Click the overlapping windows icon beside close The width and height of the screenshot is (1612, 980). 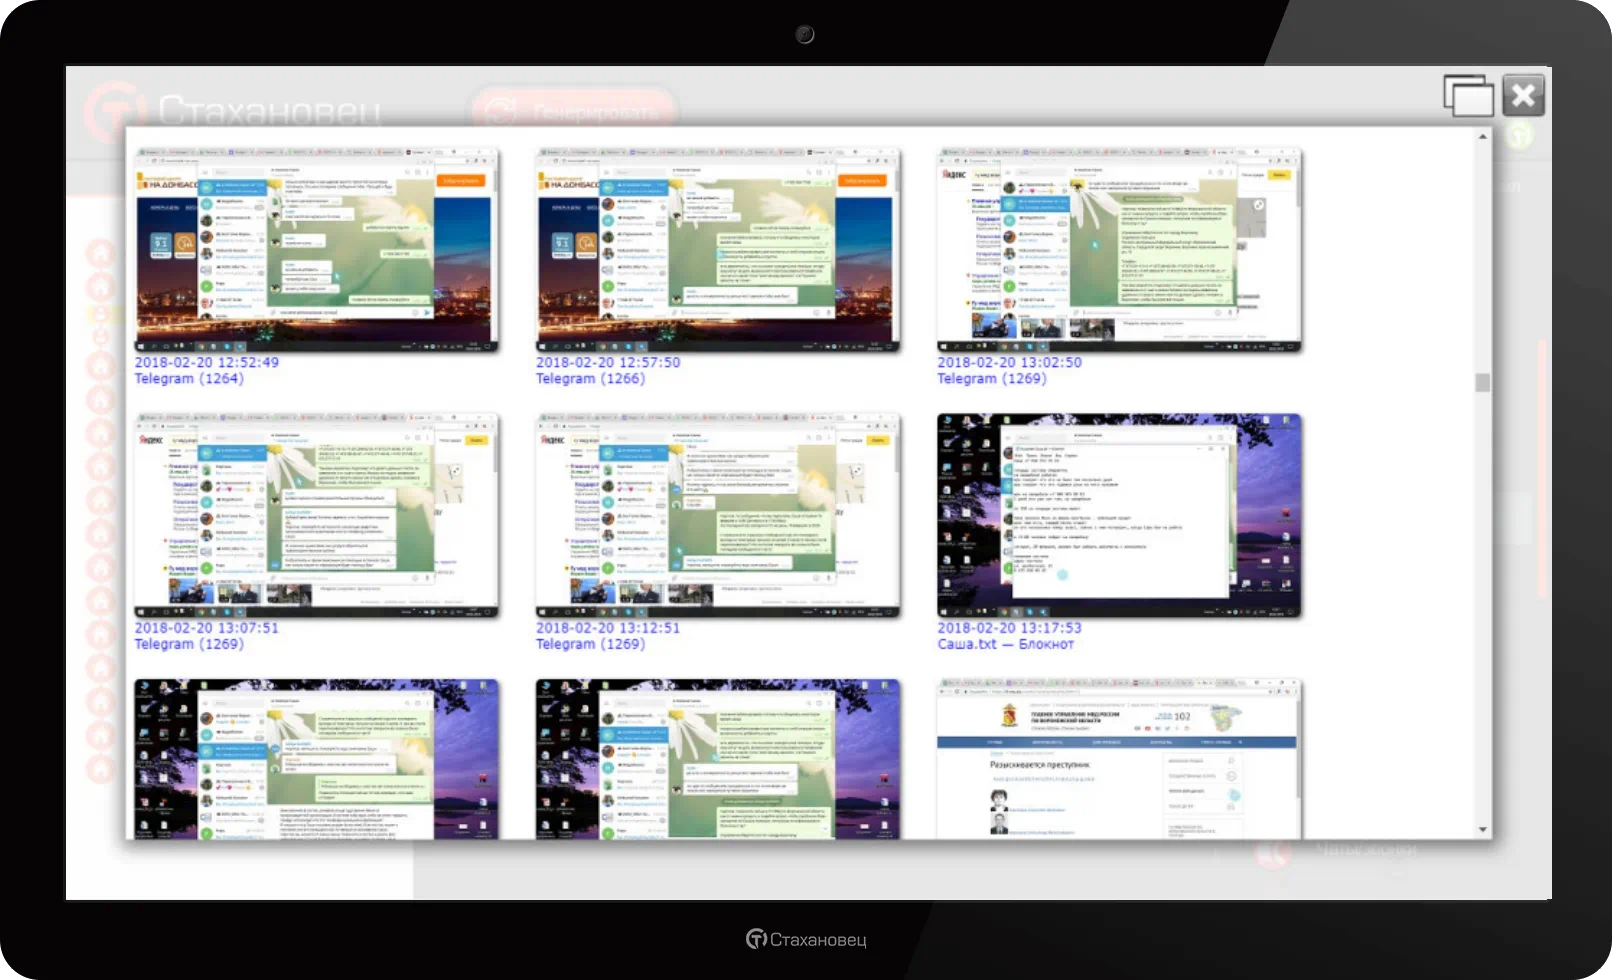coord(1468,96)
